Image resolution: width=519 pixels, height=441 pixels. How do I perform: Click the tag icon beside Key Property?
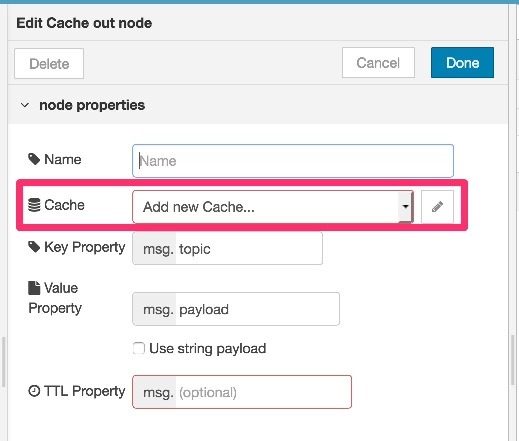click(x=34, y=247)
